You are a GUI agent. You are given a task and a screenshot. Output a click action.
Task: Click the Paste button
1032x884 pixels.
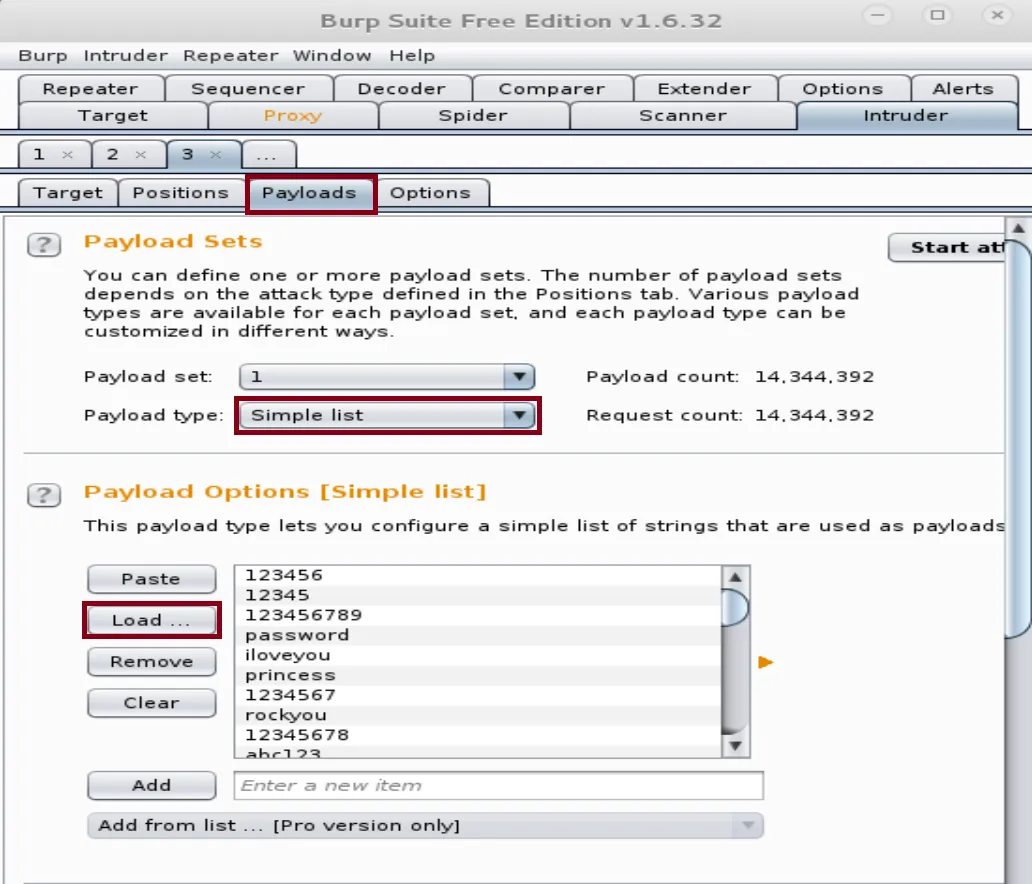point(151,579)
